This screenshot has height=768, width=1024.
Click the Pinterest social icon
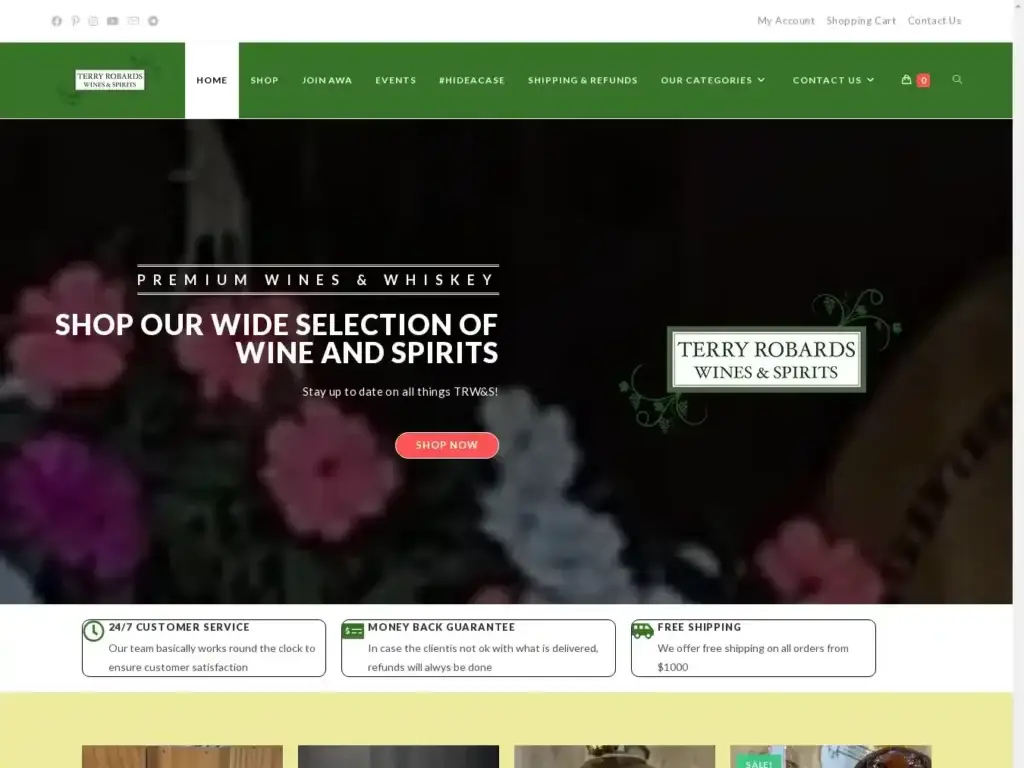[x=75, y=20]
